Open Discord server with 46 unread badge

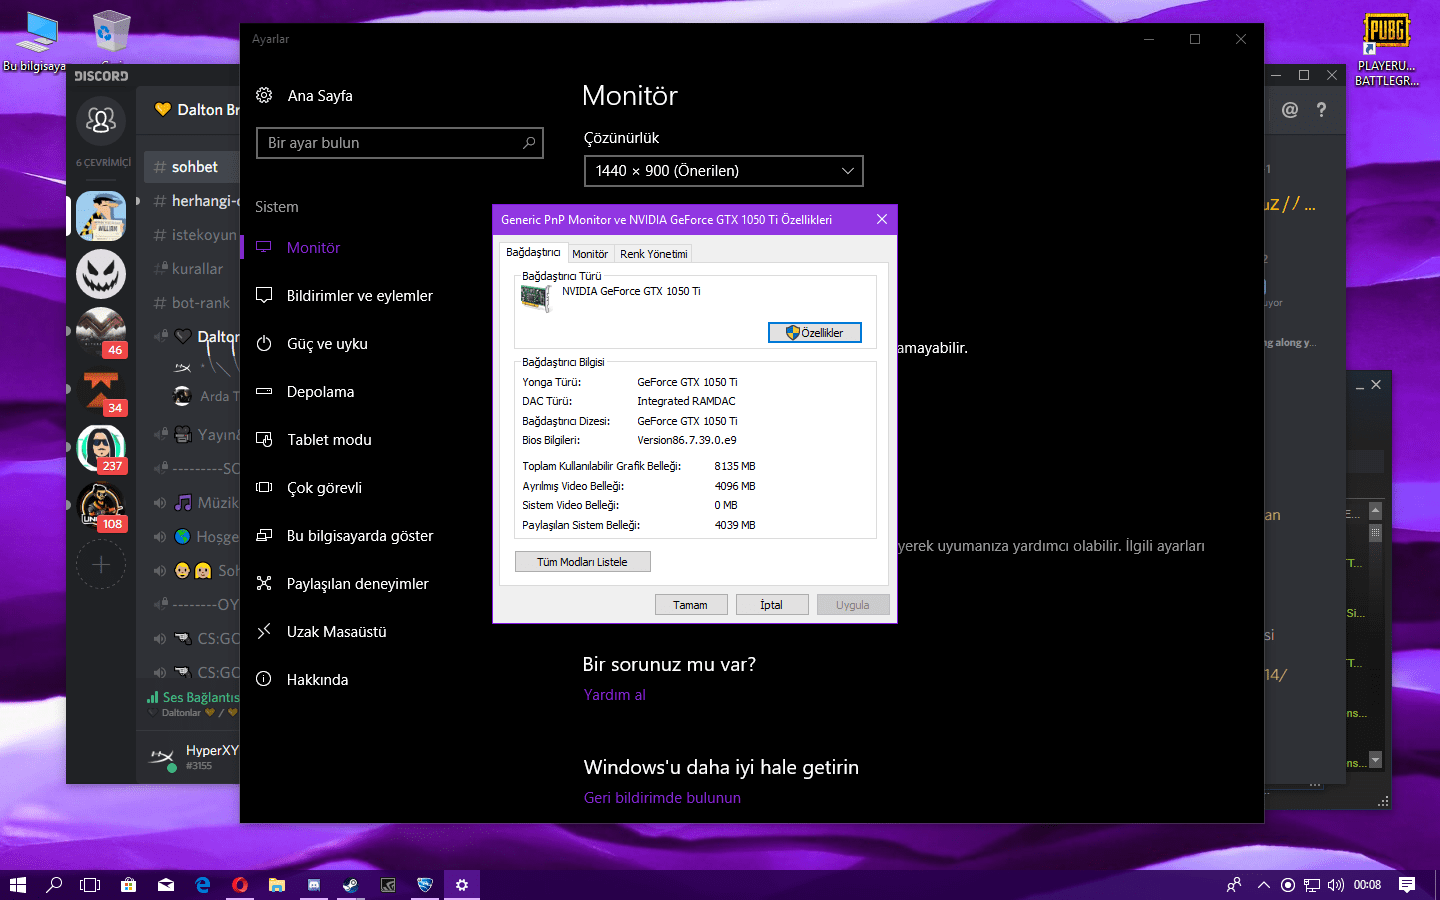(x=101, y=332)
